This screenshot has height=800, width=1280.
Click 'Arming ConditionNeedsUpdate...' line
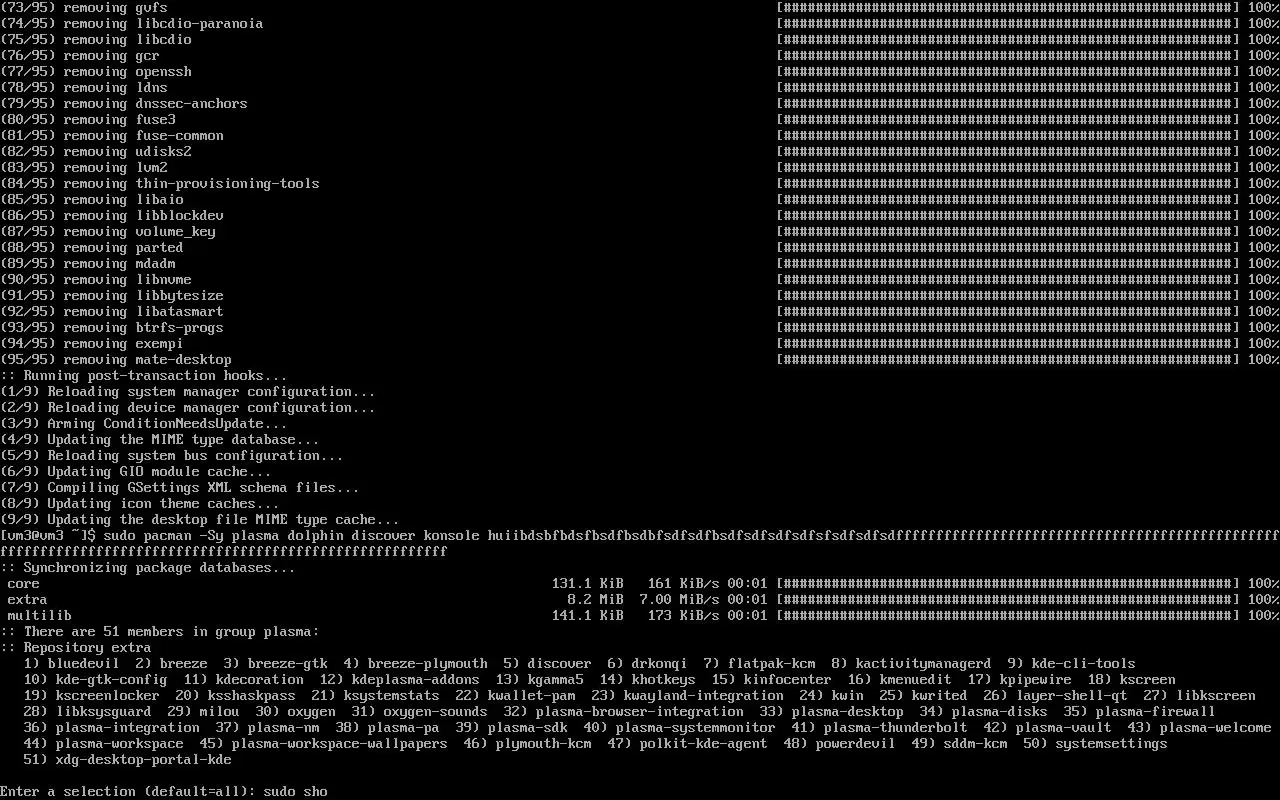(x=144, y=423)
